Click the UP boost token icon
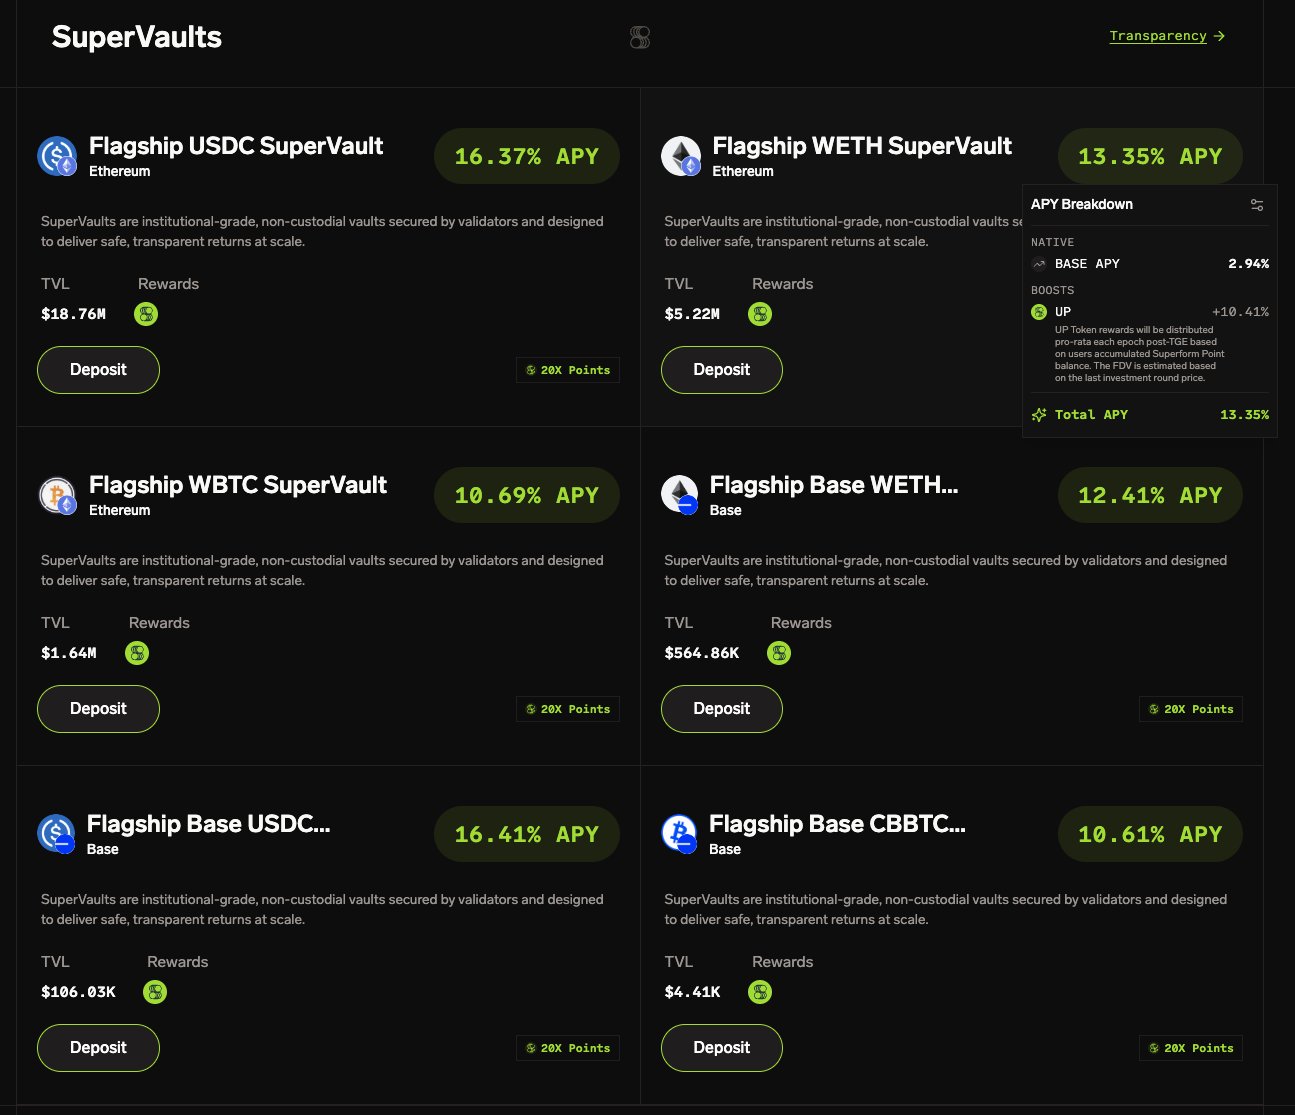Image resolution: width=1295 pixels, height=1115 pixels. point(1039,312)
